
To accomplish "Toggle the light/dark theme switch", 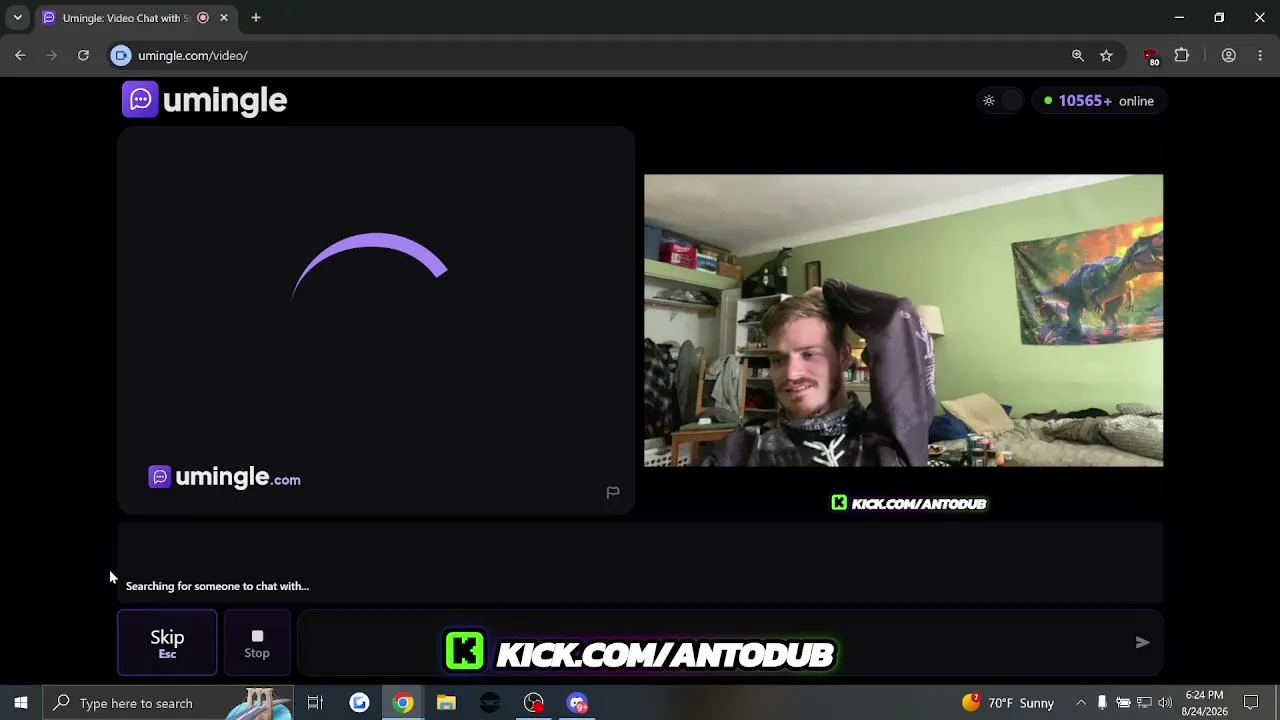I will pos(1001,101).
